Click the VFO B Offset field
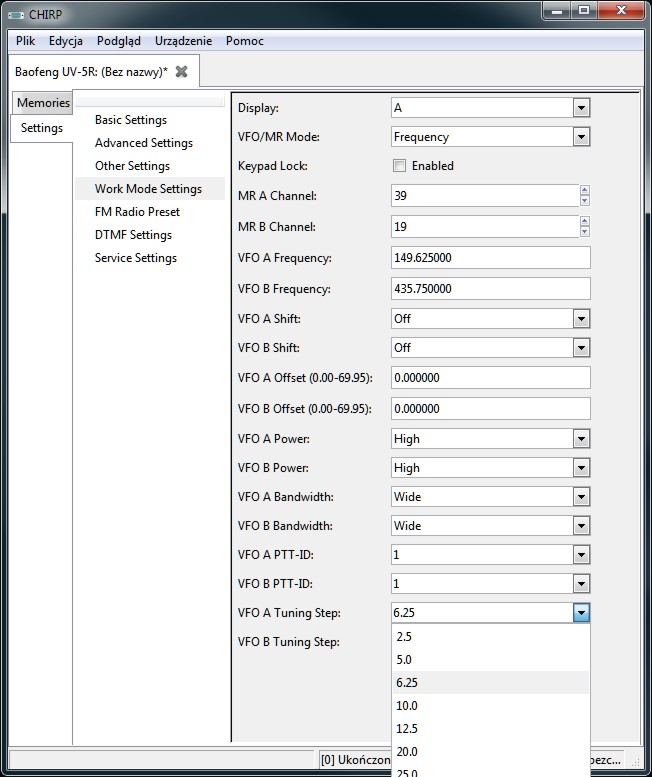This screenshot has height=777, width=652. (x=490, y=409)
